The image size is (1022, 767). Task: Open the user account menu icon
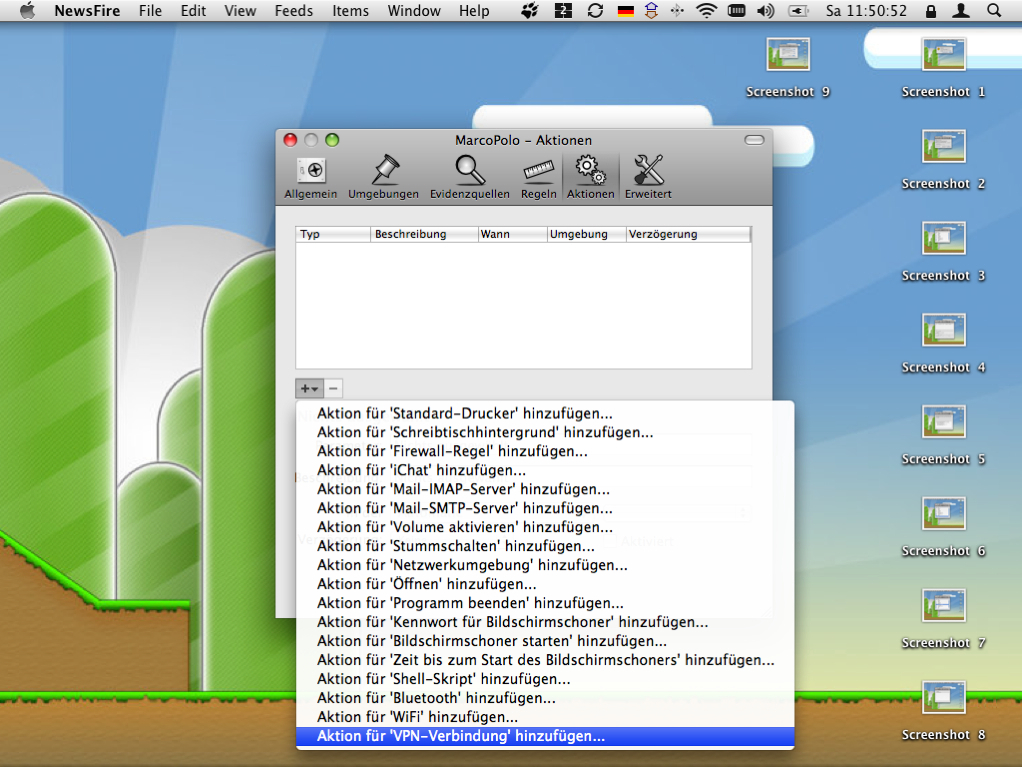[961, 10]
